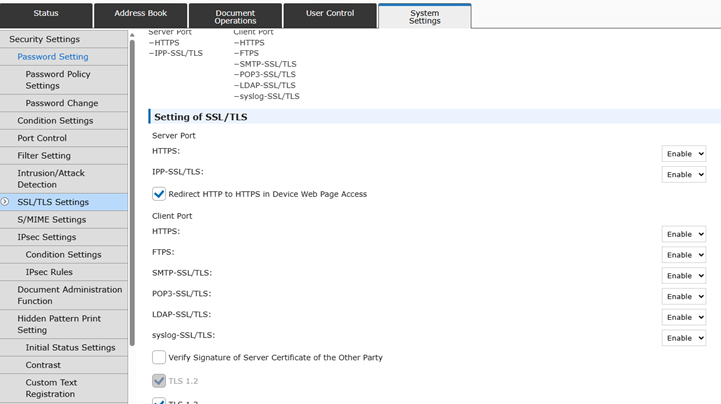Screen dimensions: 721x404
Task: Select Port Control in sidebar
Action: click(42, 138)
